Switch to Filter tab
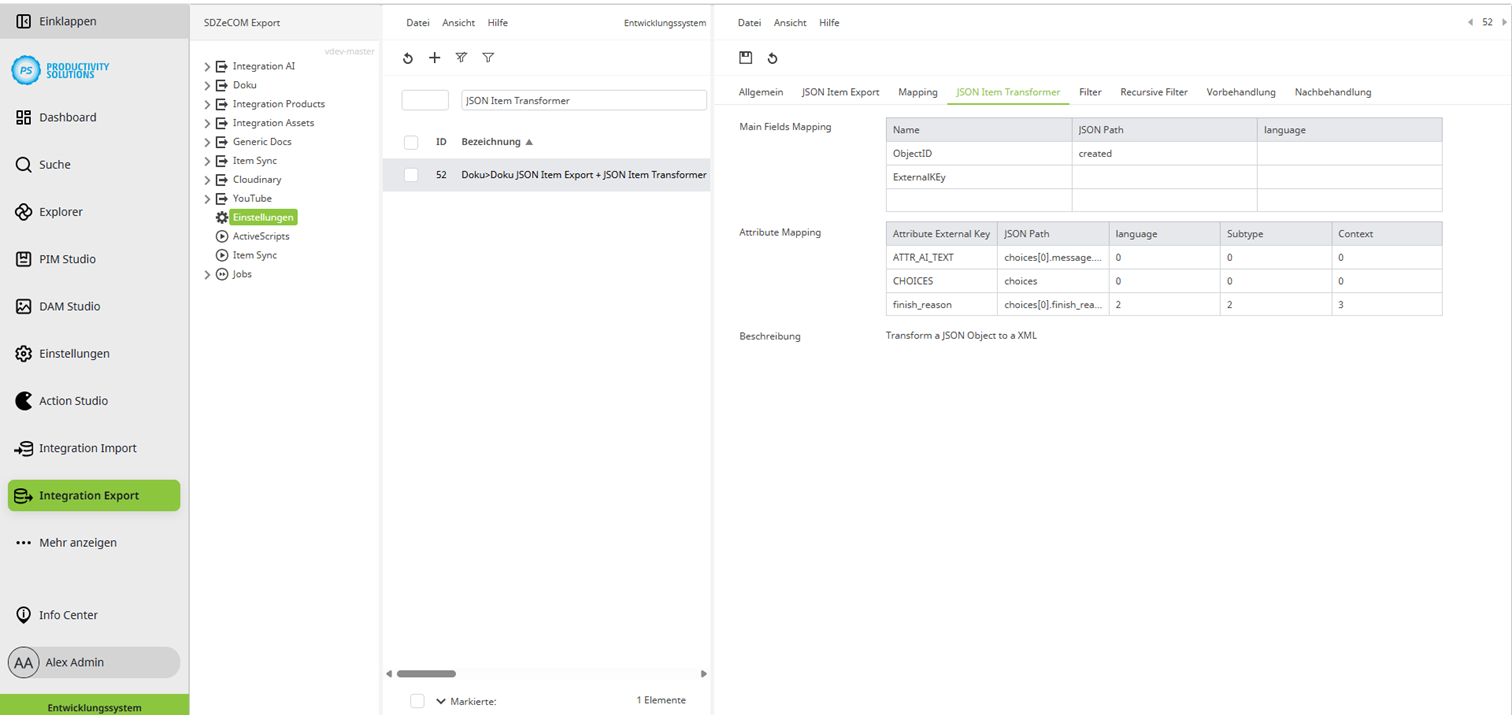 (1090, 92)
